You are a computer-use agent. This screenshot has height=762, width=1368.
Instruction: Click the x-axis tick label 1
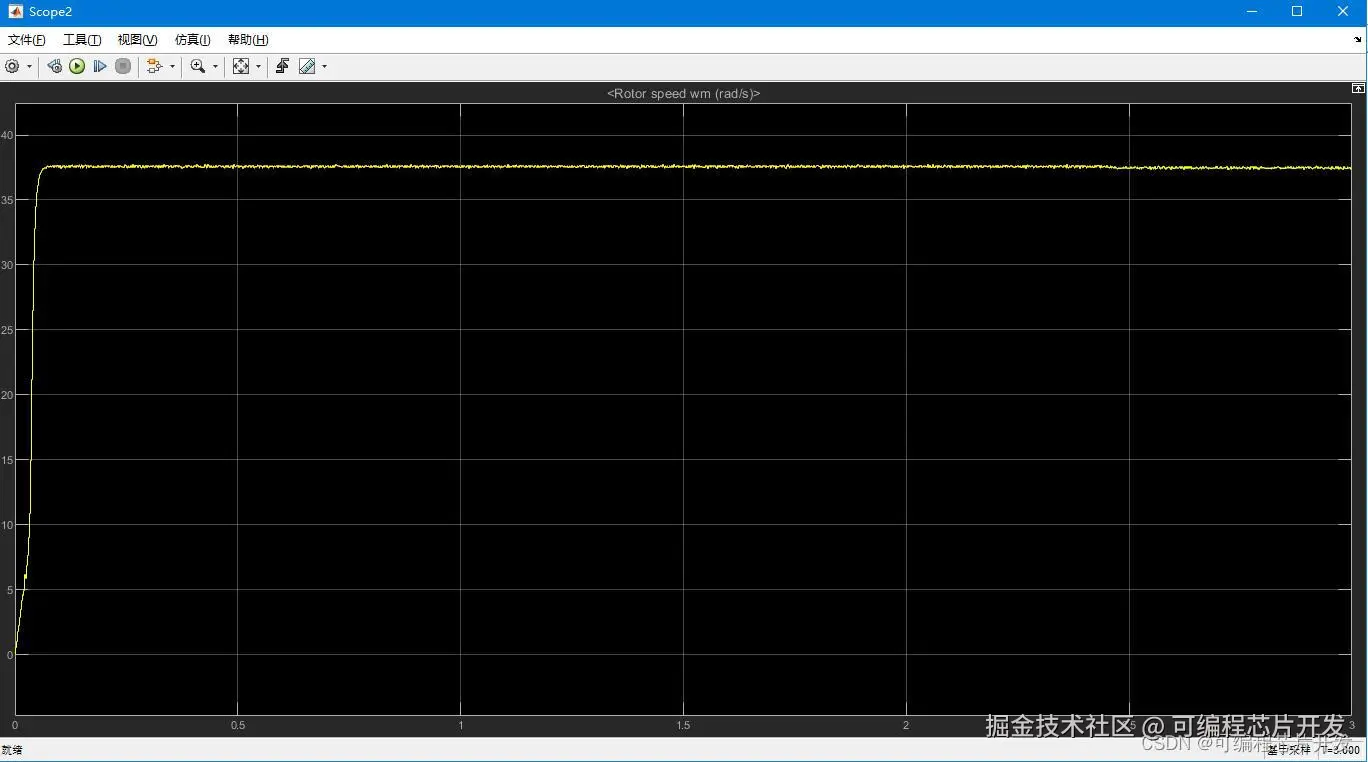coord(461,725)
